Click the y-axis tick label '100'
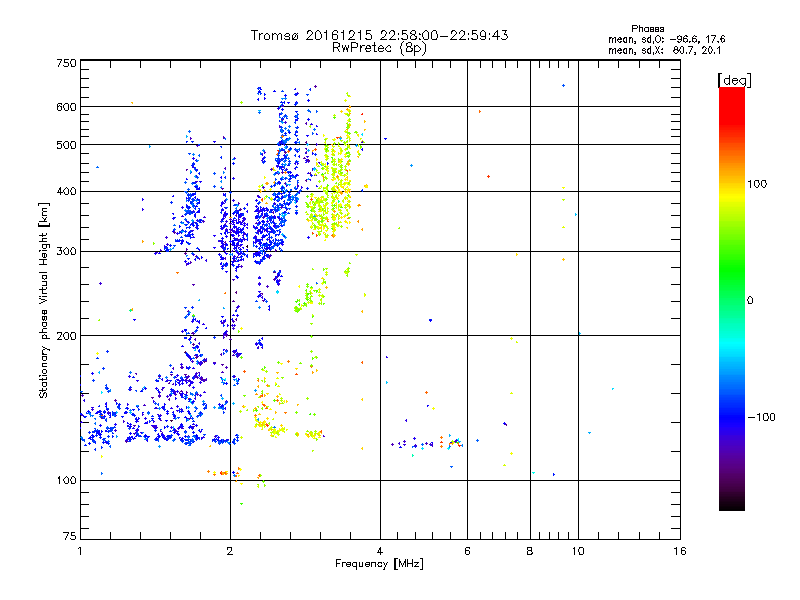The image size is (800, 600). click(x=66, y=480)
